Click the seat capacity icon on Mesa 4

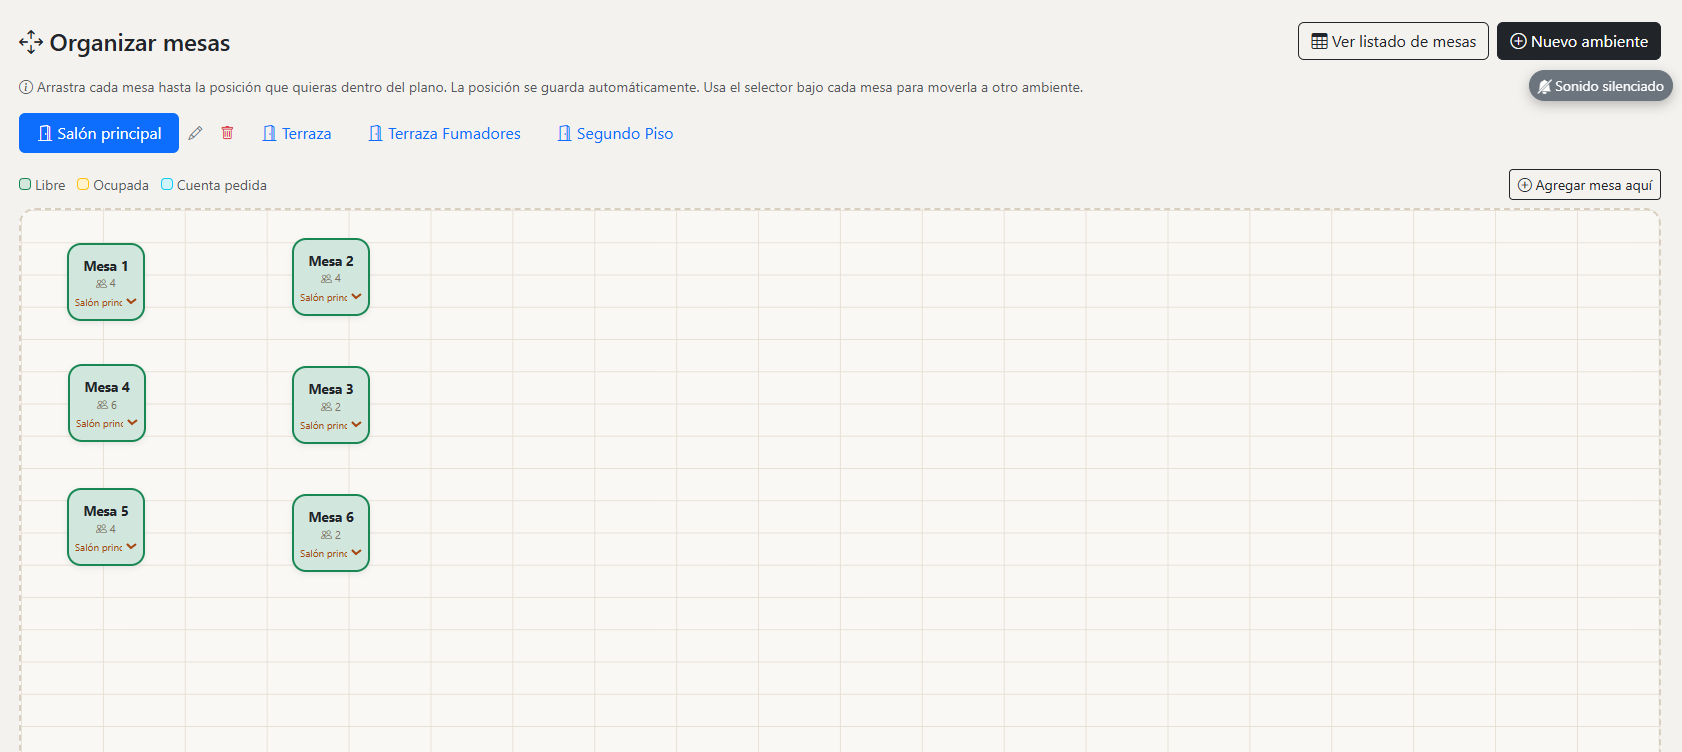102,405
